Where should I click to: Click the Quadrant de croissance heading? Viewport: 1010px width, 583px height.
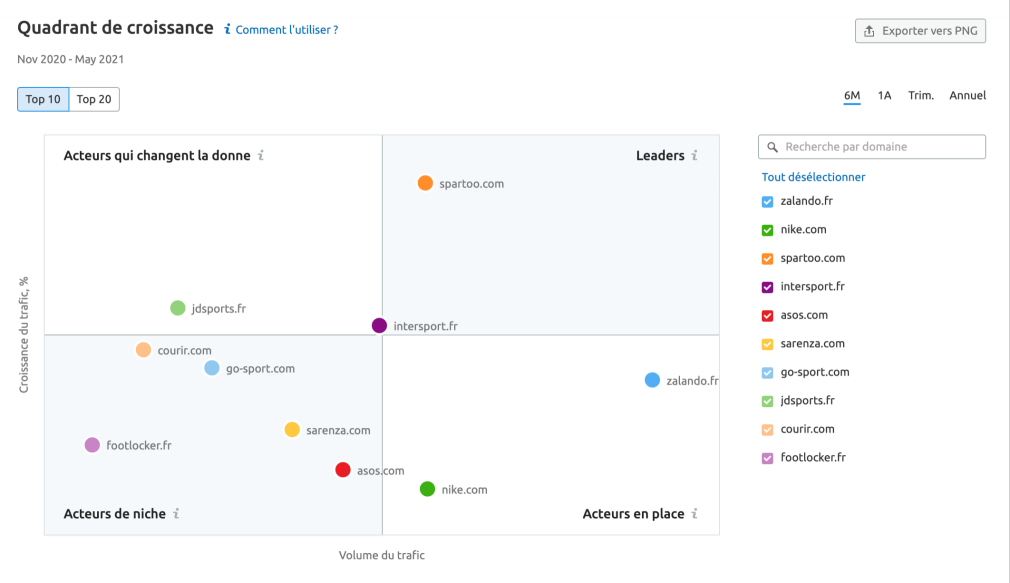(x=115, y=28)
